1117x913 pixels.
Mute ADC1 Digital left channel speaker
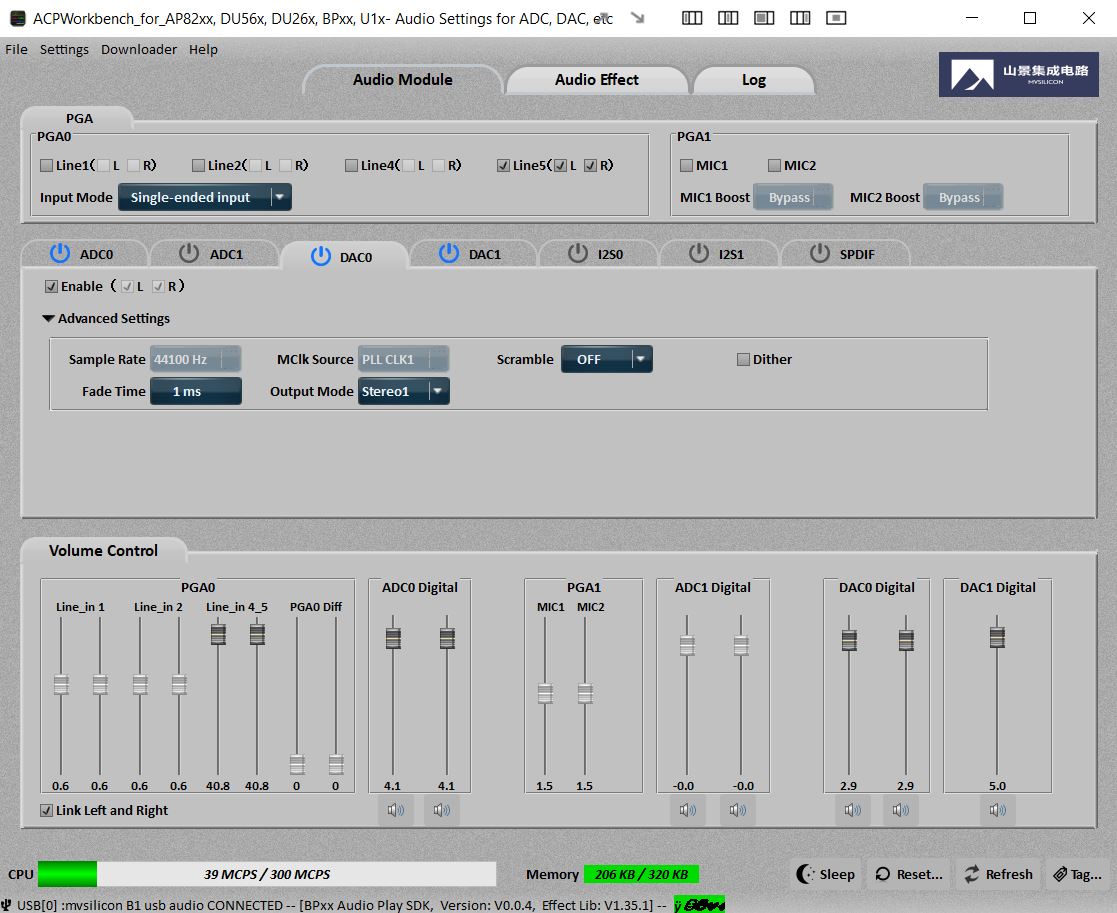click(x=687, y=810)
